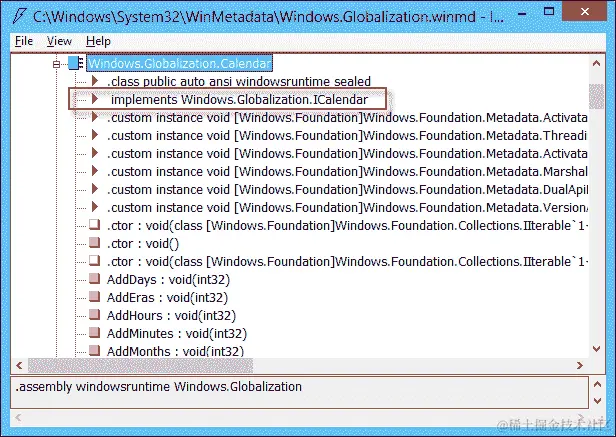Select the .custom instance row ending in Metadata.DualApi
616x437 pixels.
pyautogui.click(x=347, y=190)
